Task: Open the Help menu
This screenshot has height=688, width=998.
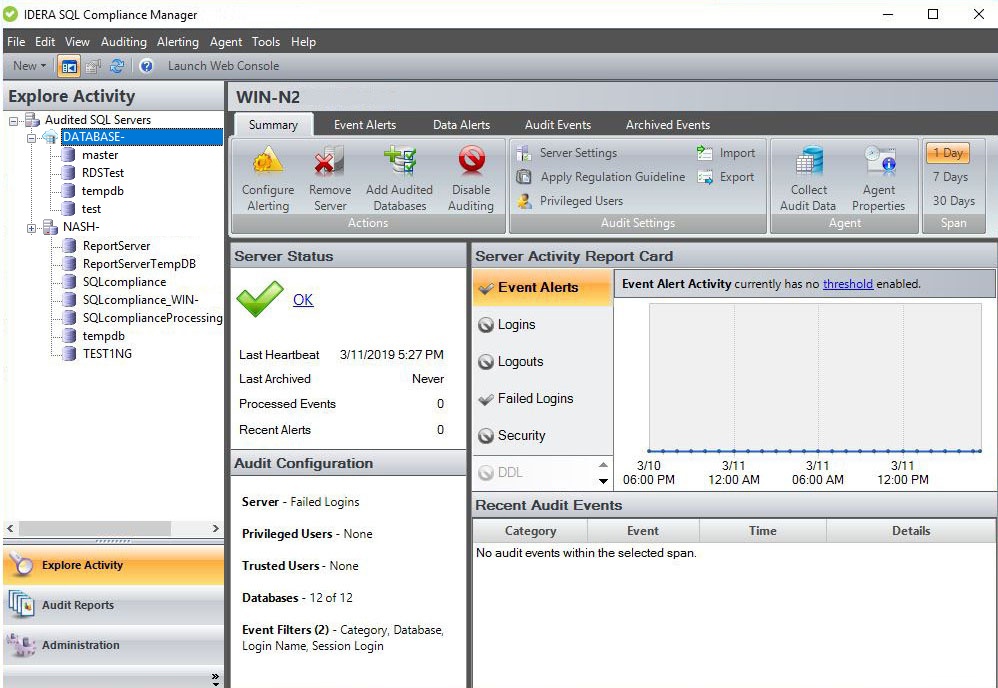Action: tap(303, 41)
